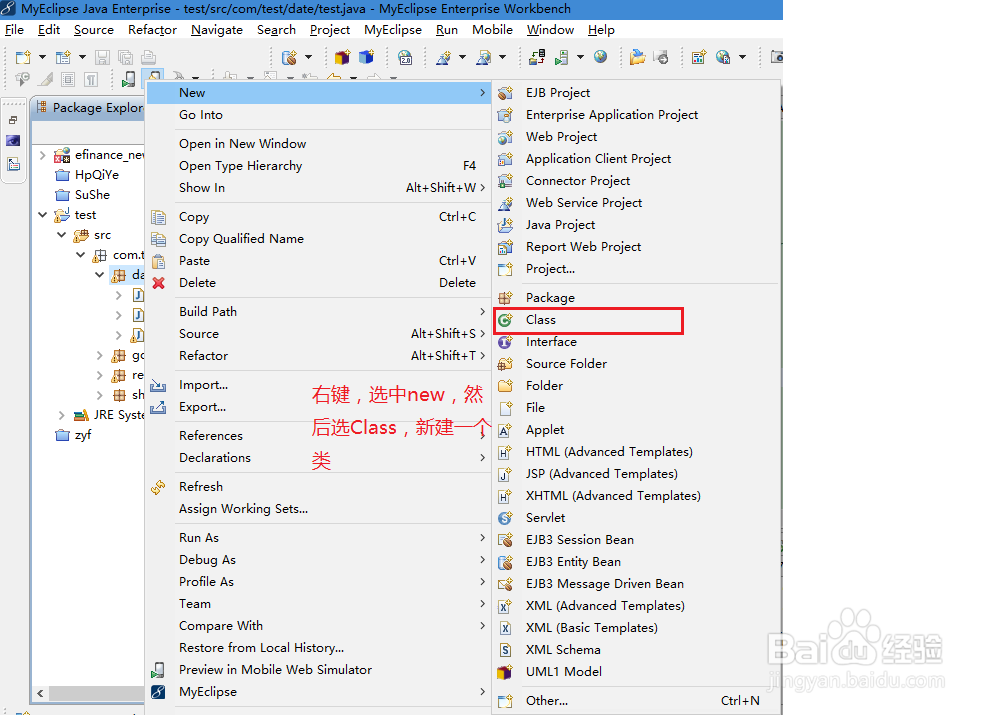Image resolution: width=1000 pixels, height=715 pixels.
Task: Open the Compare With submenu
Action: pos(319,626)
